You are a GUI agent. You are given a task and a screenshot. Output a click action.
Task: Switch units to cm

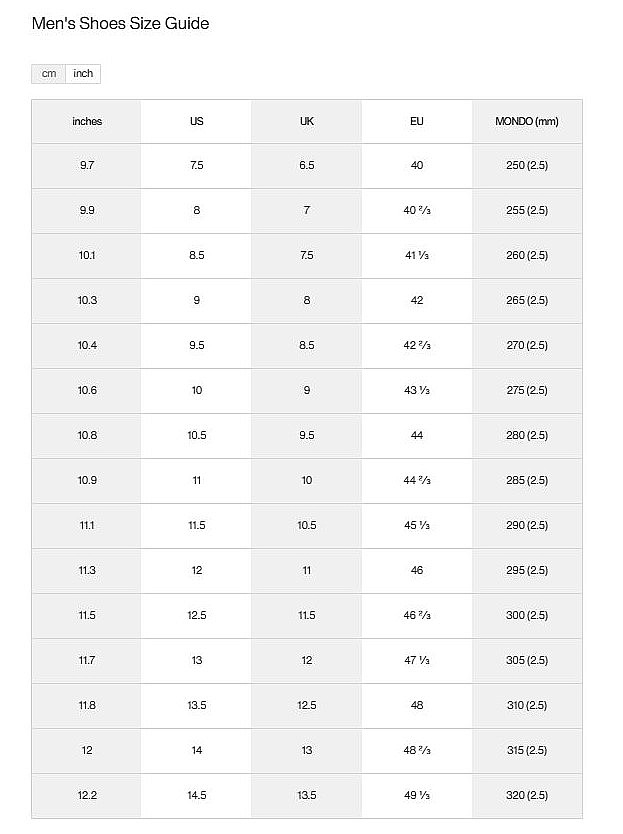point(49,74)
